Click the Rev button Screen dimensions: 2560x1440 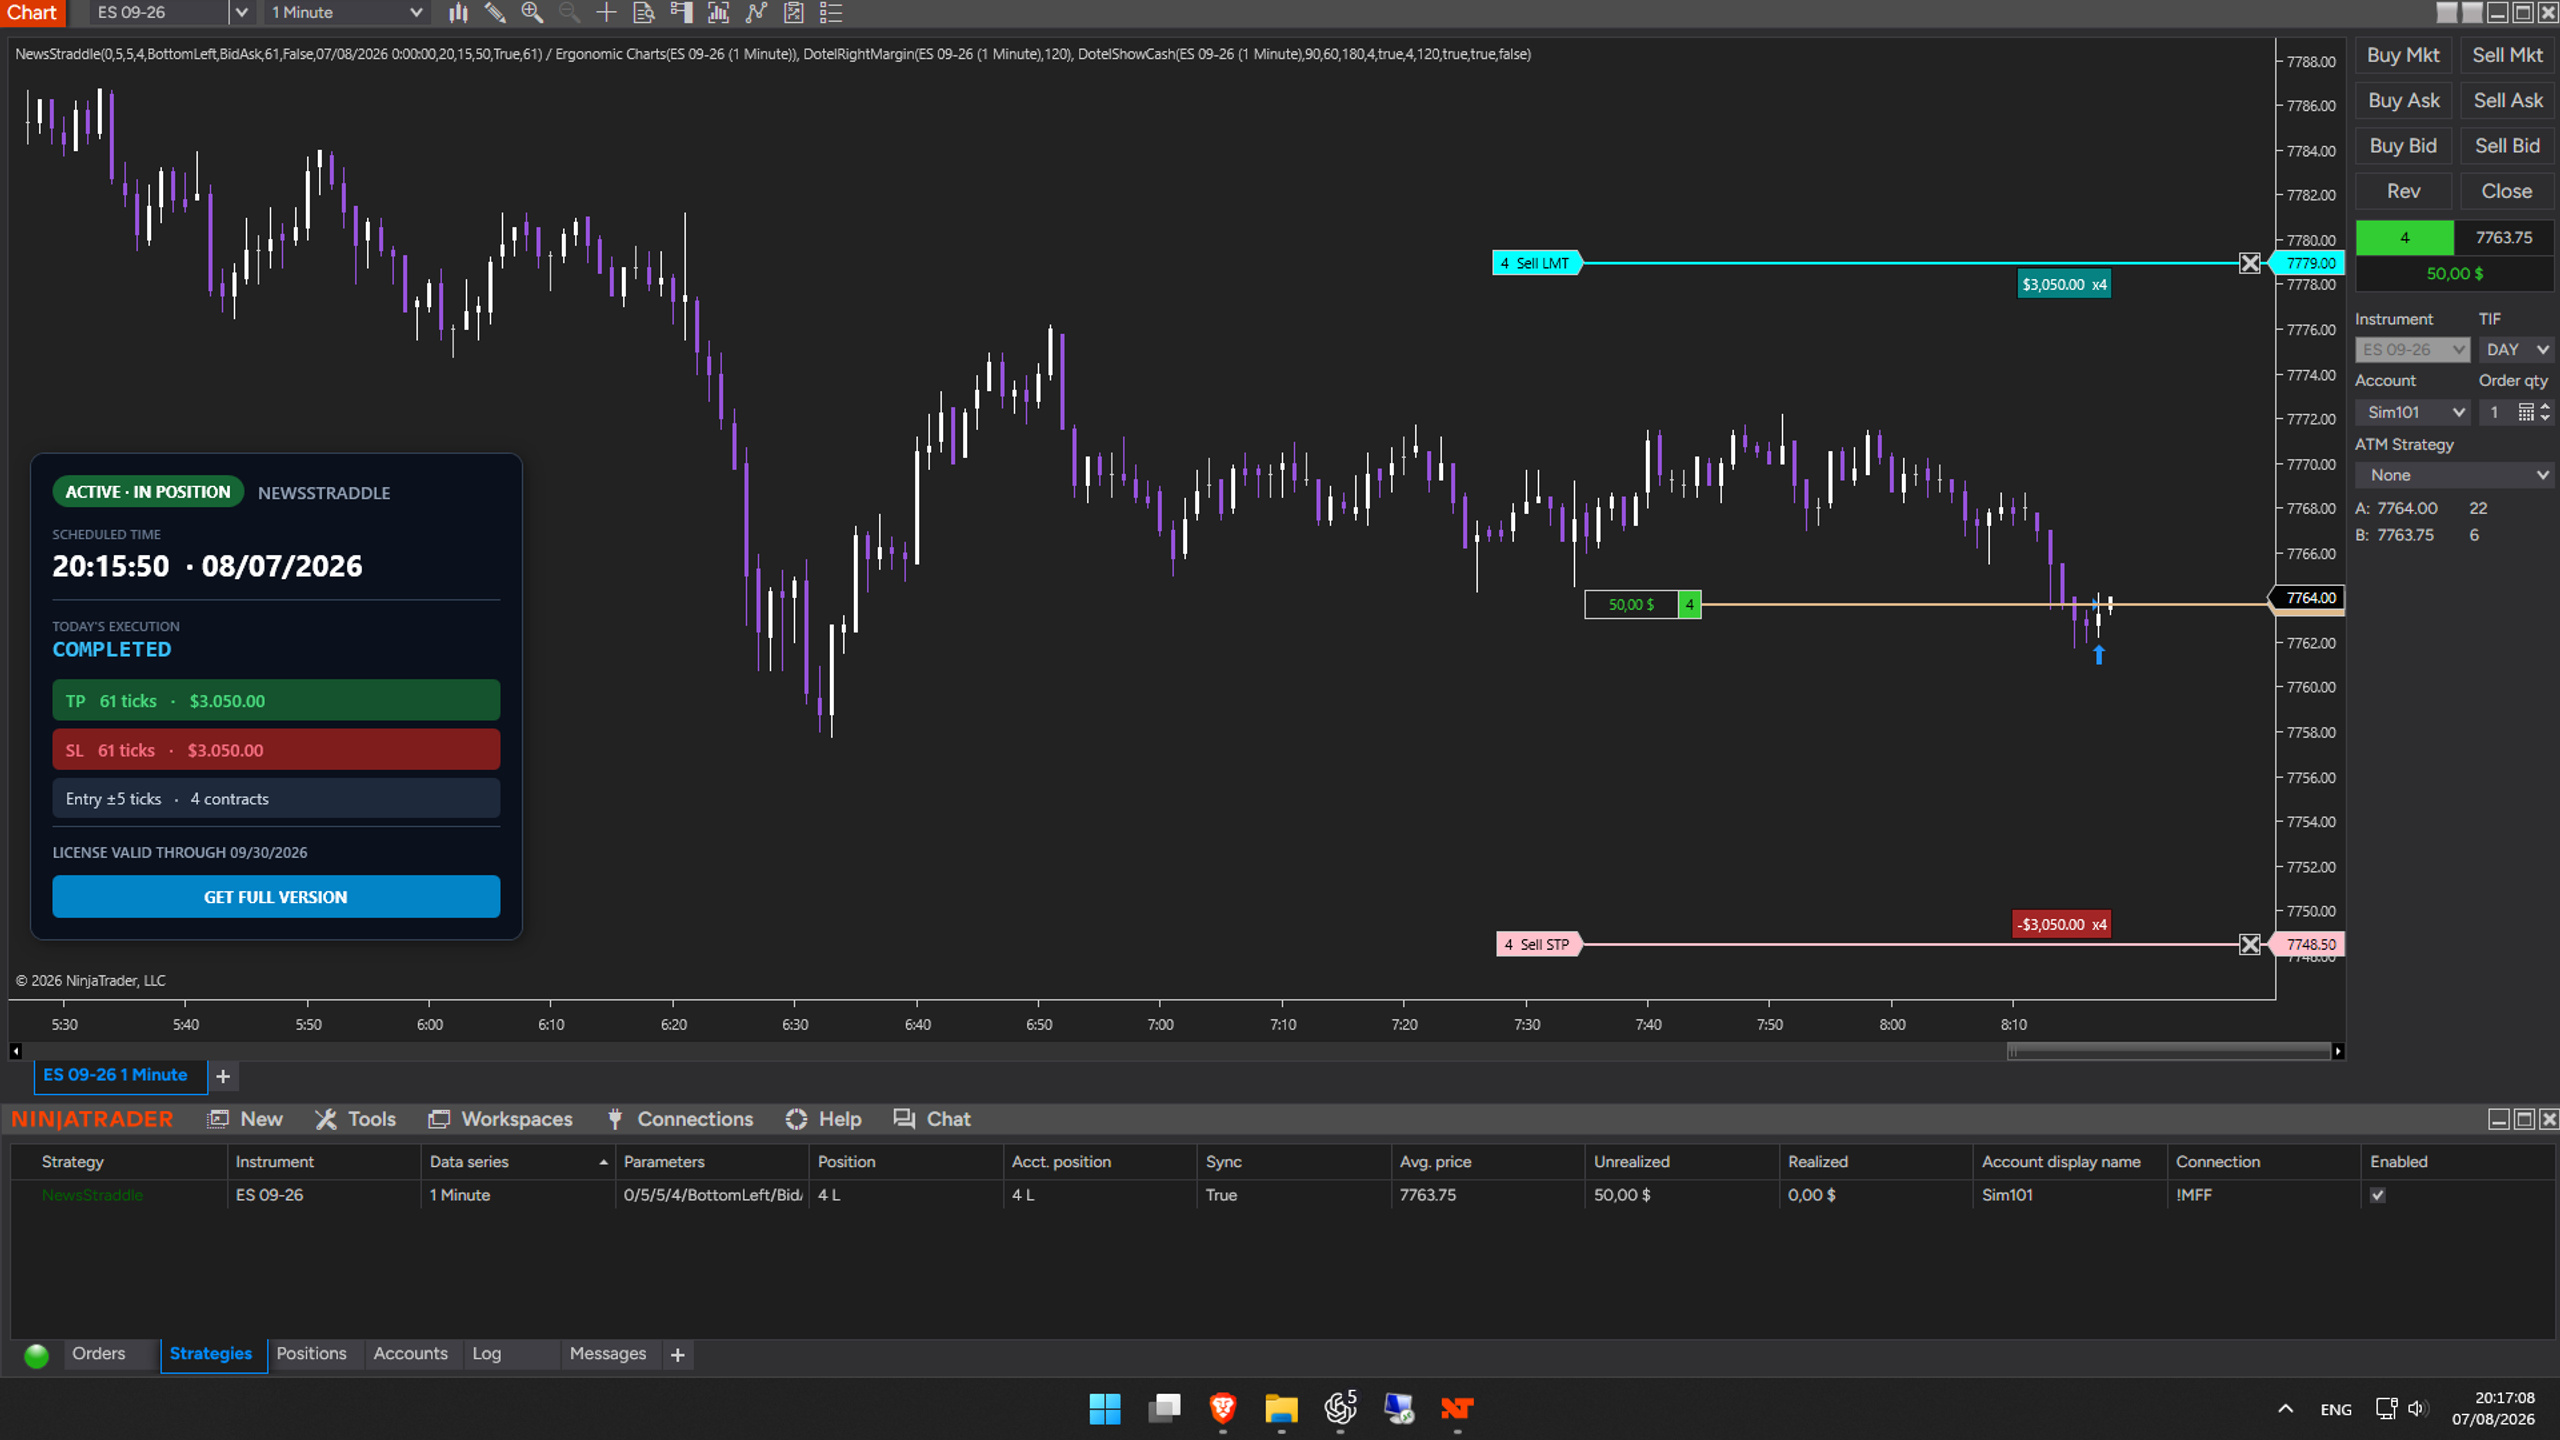[x=2403, y=191]
